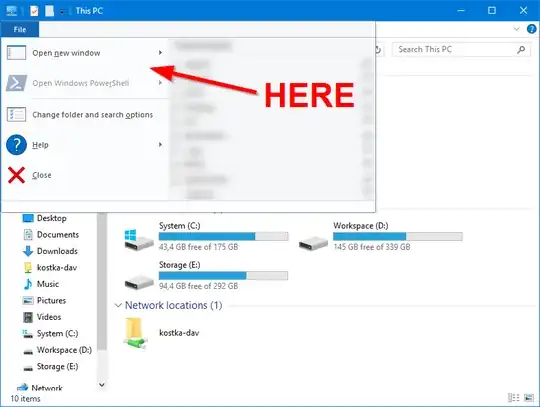Screen dimensions: 540x407
Task: Select Open new window menu entry
Action: coord(85,53)
